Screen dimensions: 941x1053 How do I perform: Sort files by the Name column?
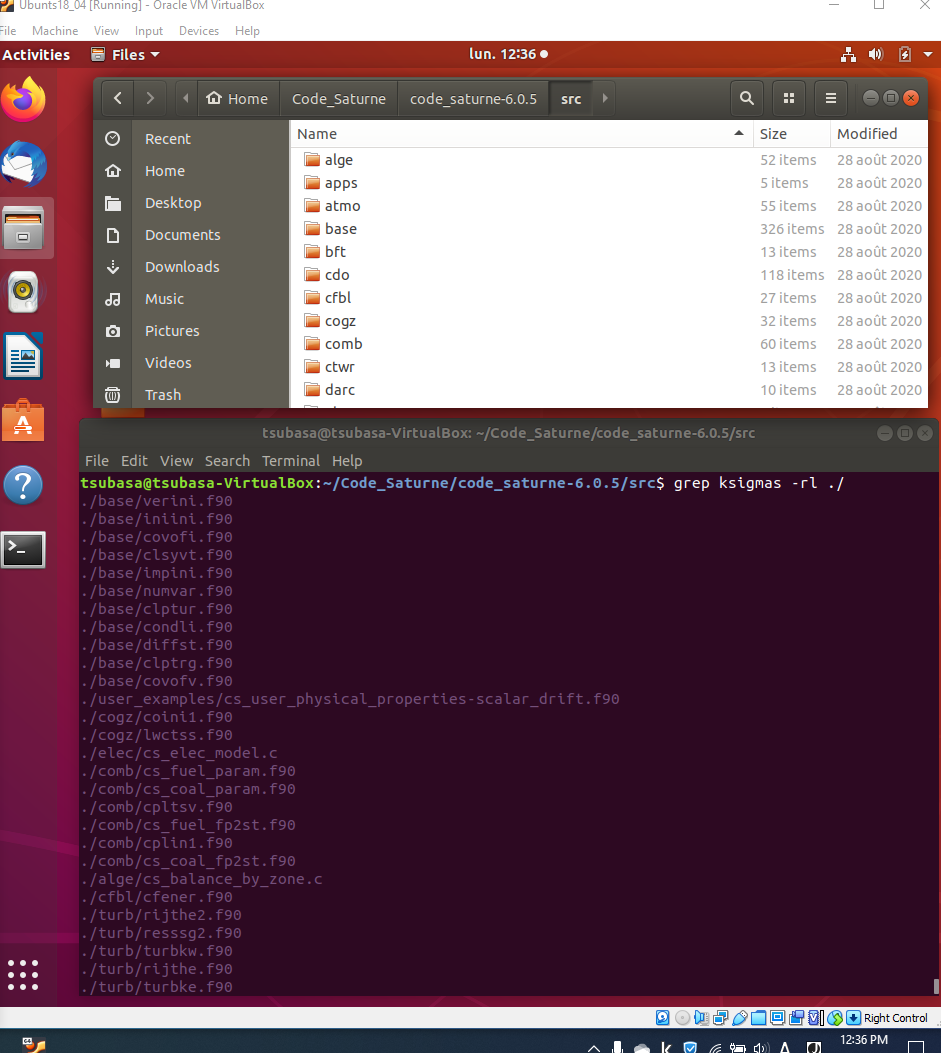tap(317, 134)
